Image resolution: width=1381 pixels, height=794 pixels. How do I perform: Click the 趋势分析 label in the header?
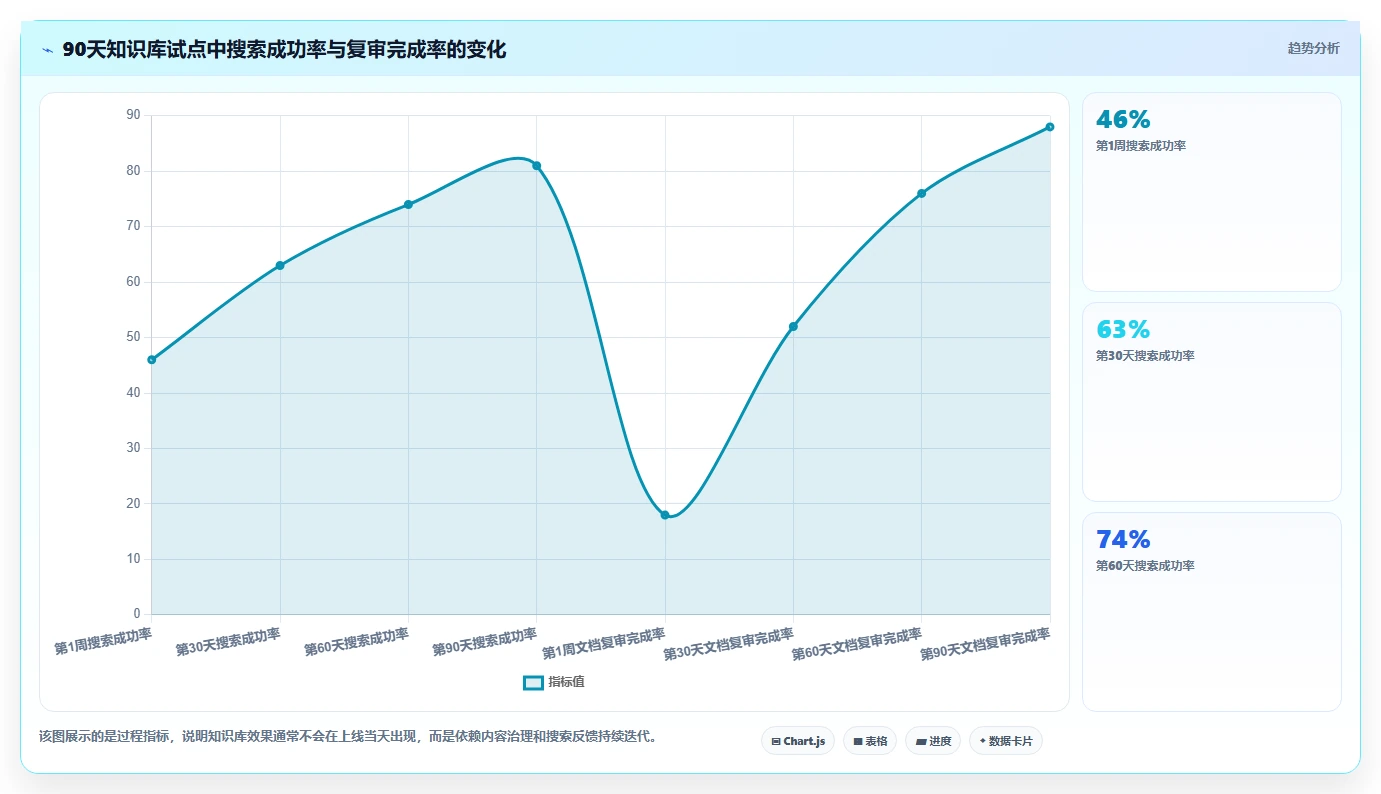click(x=1313, y=48)
